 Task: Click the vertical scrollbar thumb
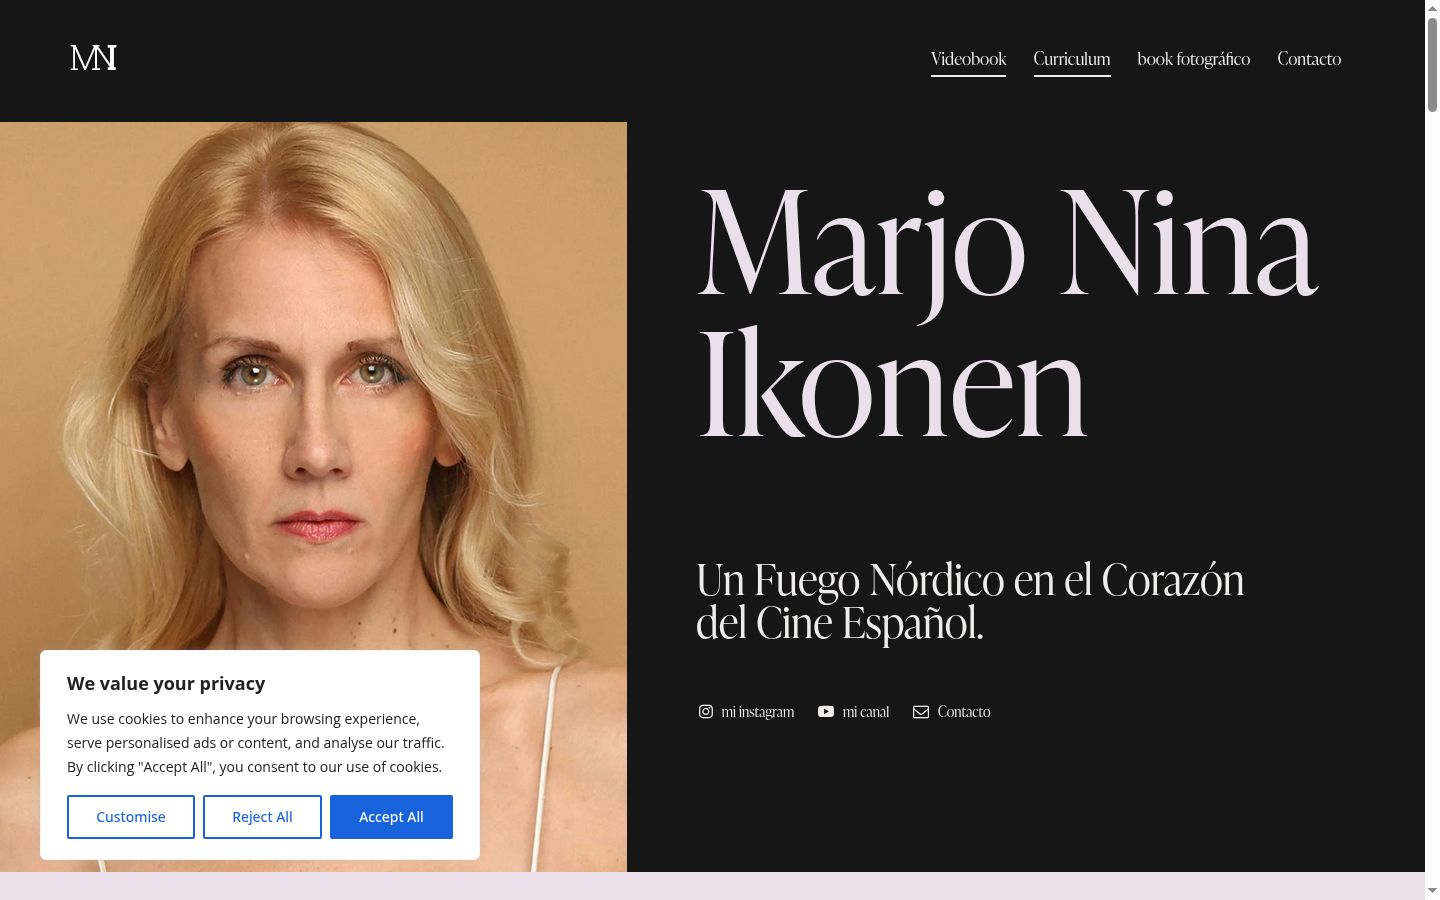(x=1432, y=65)
